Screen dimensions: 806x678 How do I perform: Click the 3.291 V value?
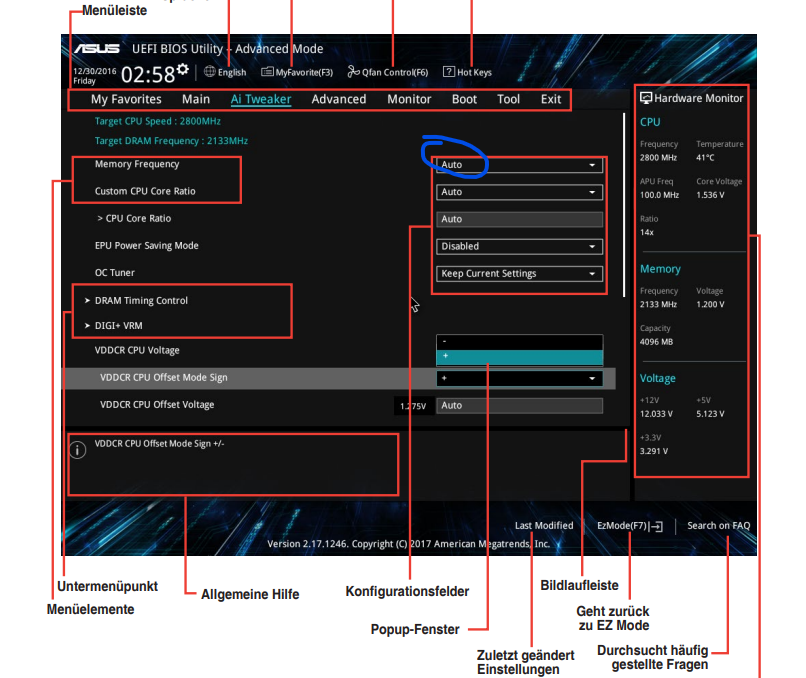click(654, 451)
